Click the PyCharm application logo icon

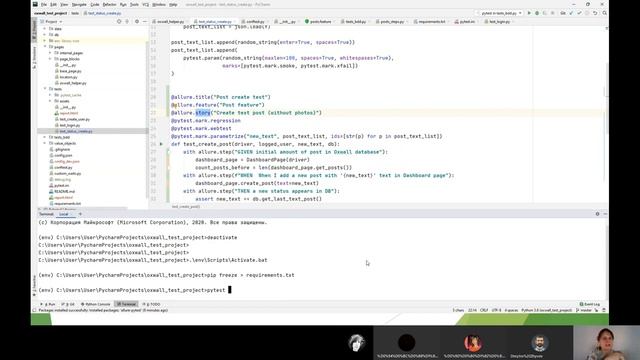[x=35, y=4]
